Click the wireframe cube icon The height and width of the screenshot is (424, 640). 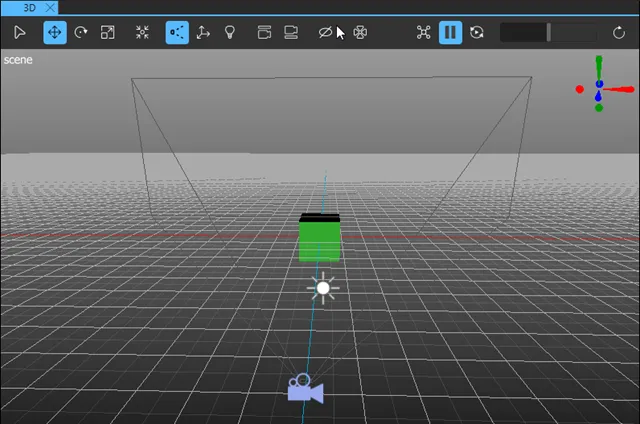(x=360, y=32)
